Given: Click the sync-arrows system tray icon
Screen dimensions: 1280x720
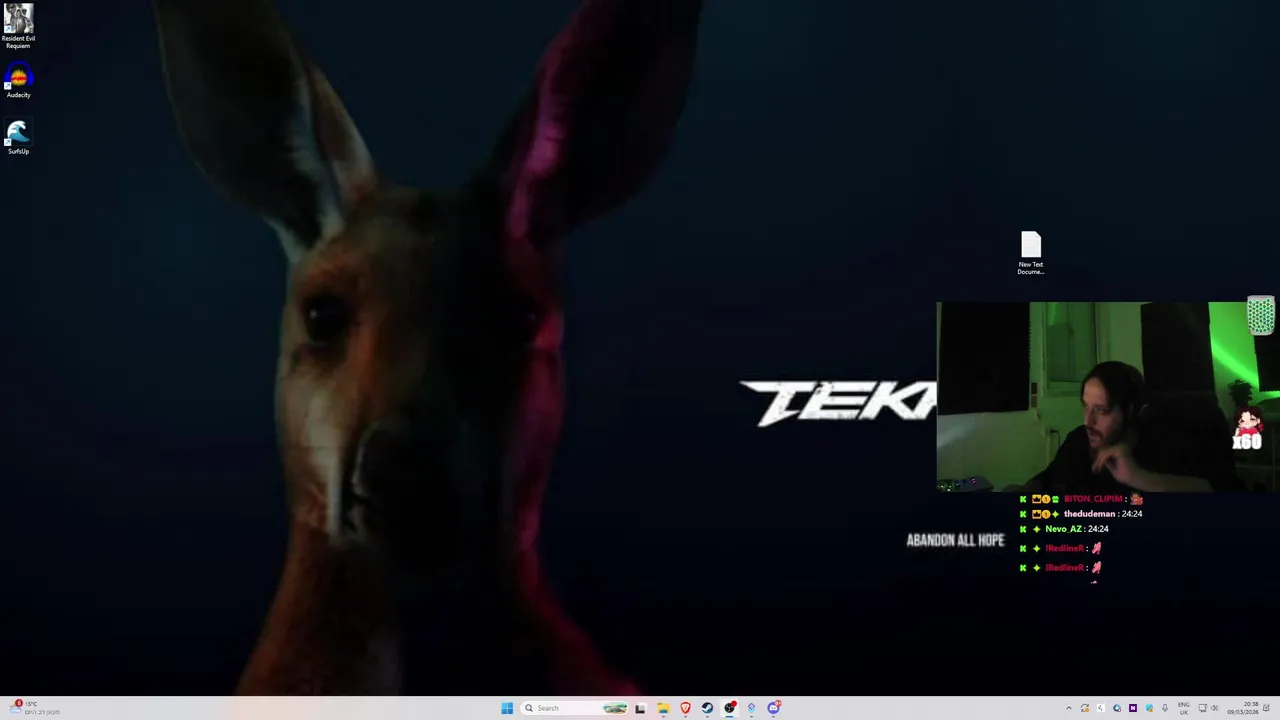Looking at the screenshot, I should pyautogui.click(x=1085, y=708).
